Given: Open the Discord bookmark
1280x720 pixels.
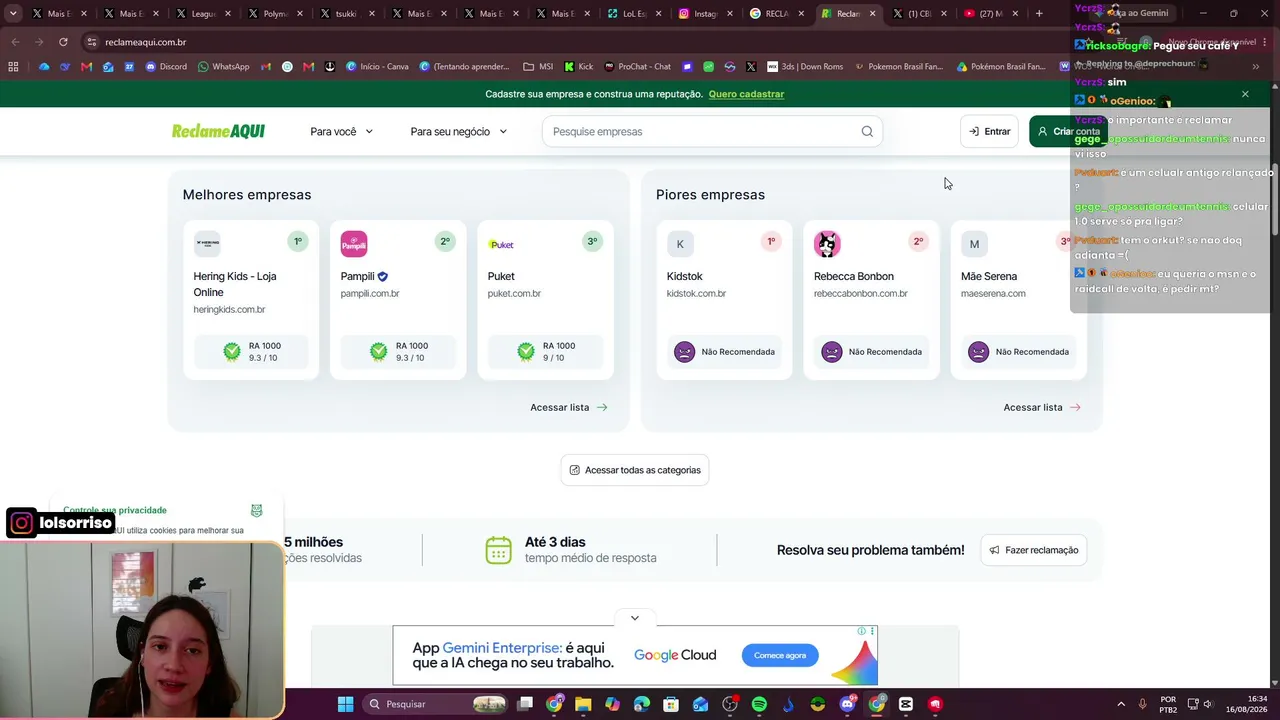Looking at the screenshot, I should (166, 67).
